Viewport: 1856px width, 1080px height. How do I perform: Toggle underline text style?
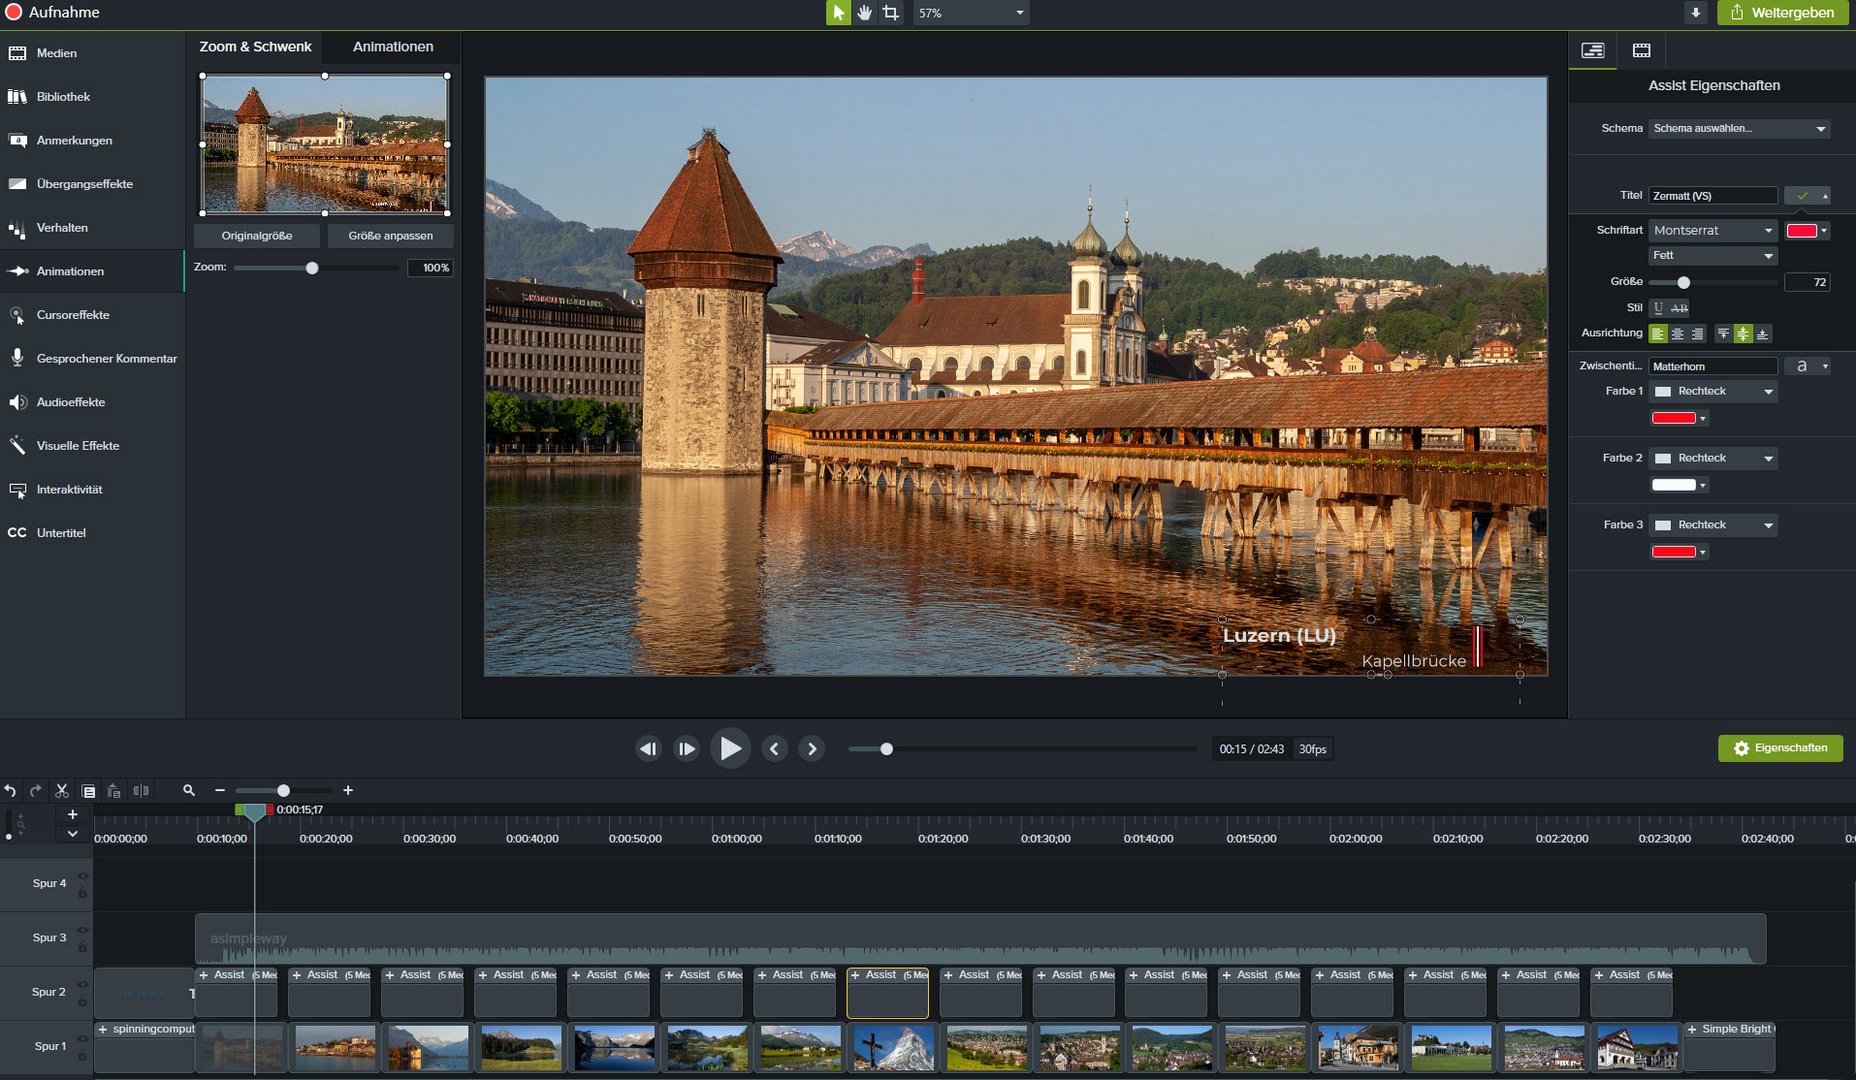[1658, 308]
